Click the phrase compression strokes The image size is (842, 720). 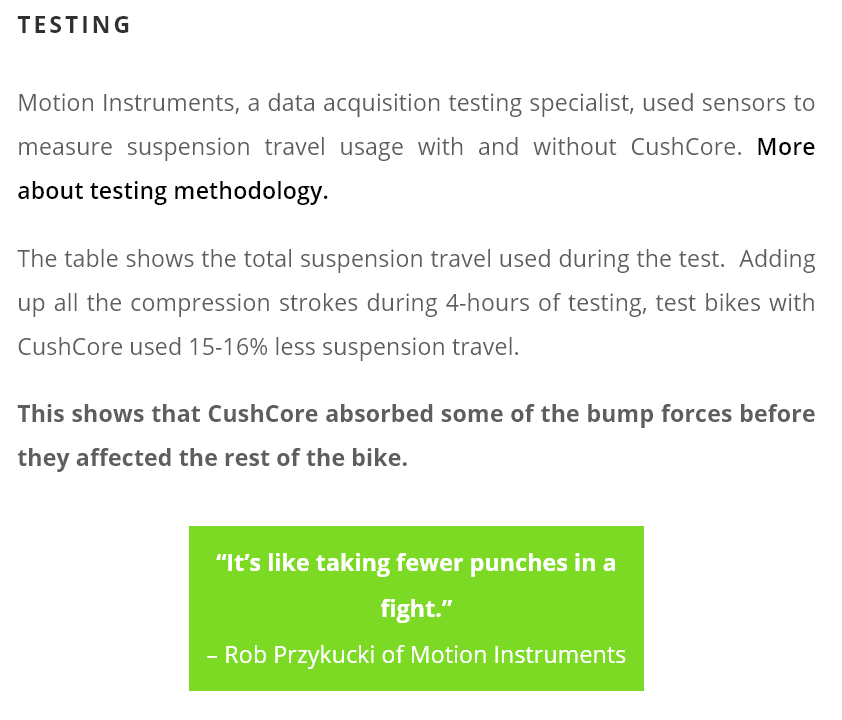[x=244, y=303]
